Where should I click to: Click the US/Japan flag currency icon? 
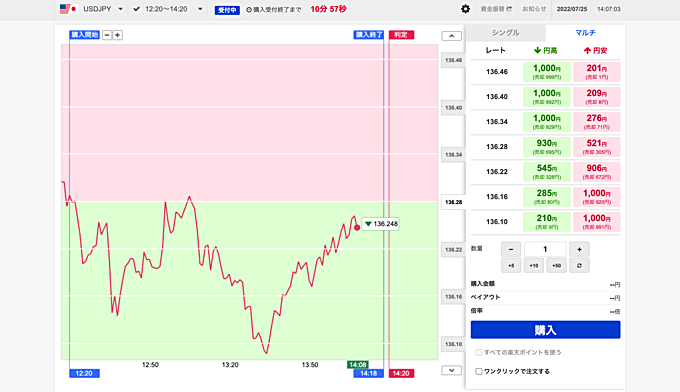click(69, 9)
